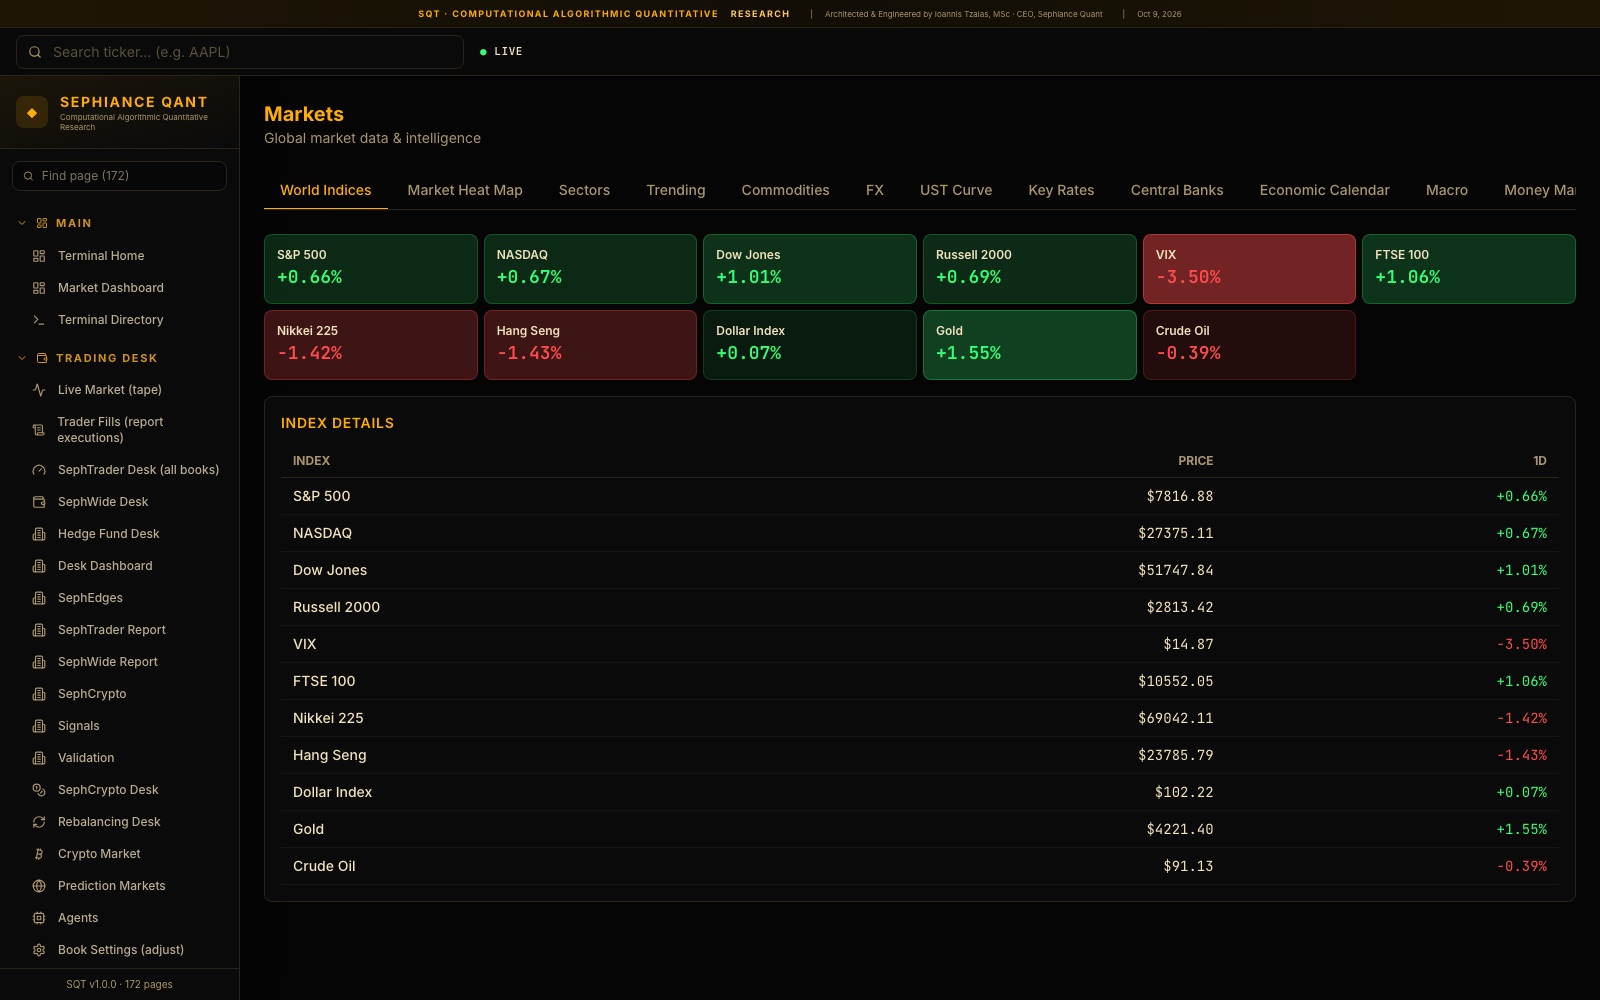This screenshot has height=1000, width=1600.
Task: Click the Terminal Home sidebar icon
Action: [x=39, y=256]
